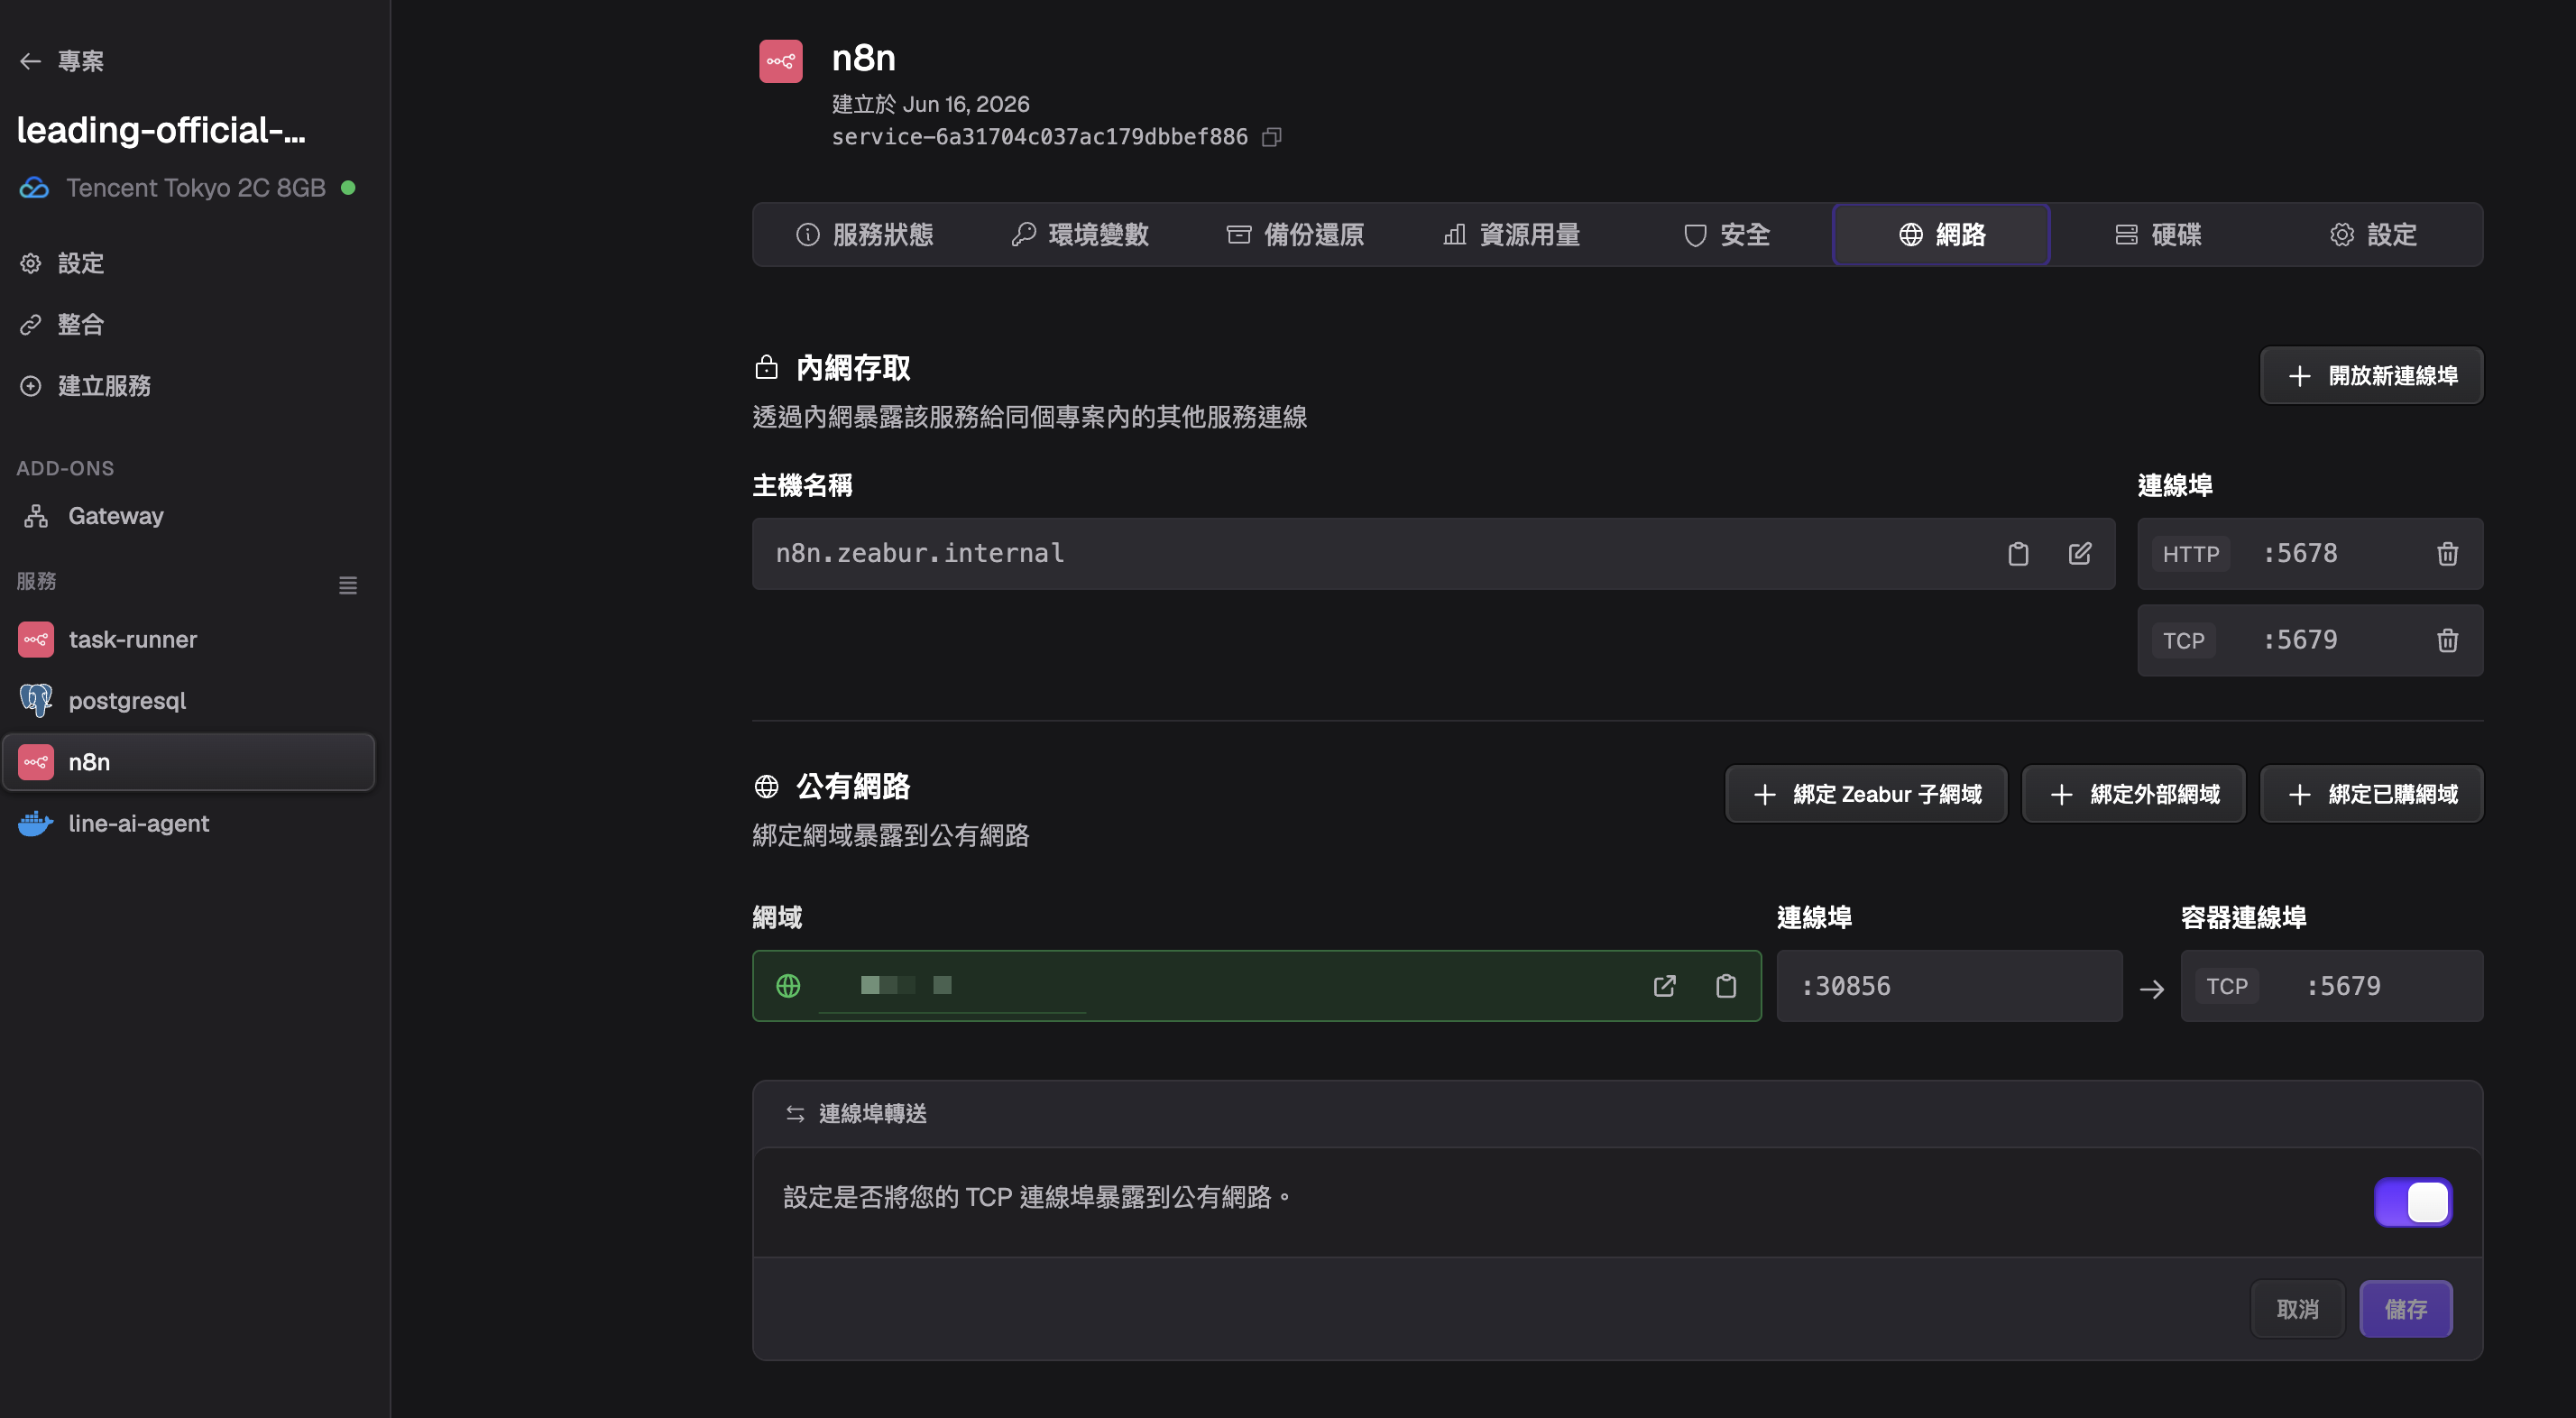Click 綁定已購網域 button
Viewport: 2576px width, 1418px height.
pyautogui.click(x=2371, y=794)
